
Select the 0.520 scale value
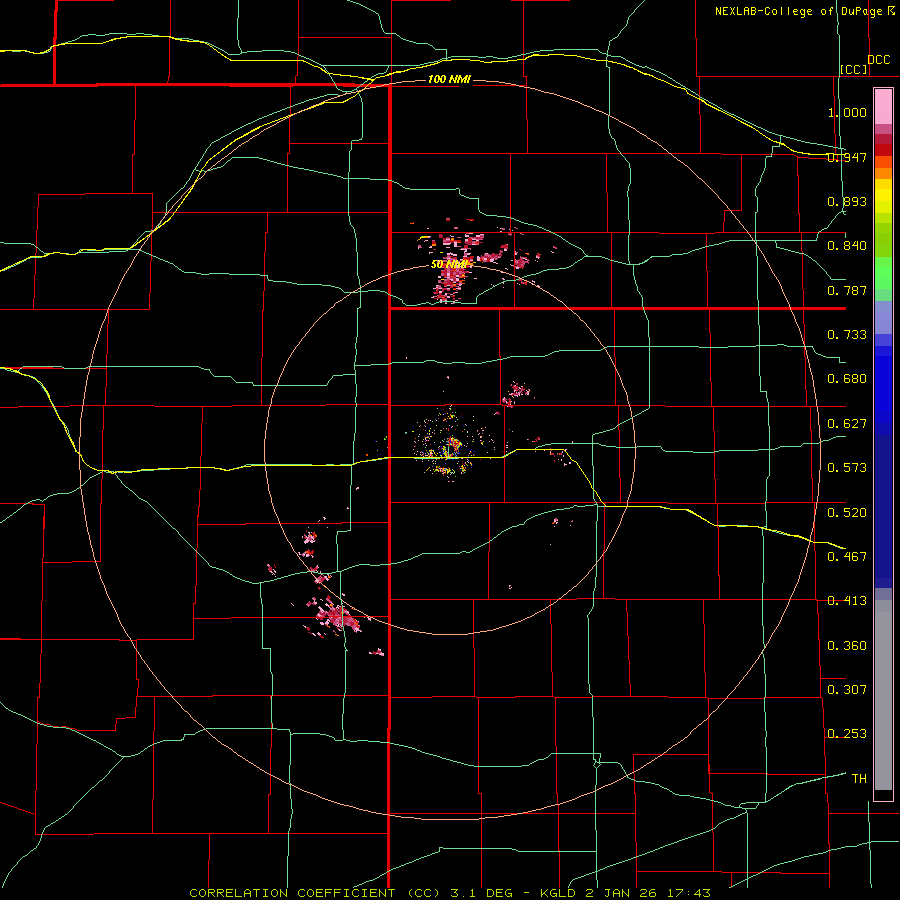[x=847, y=512]
